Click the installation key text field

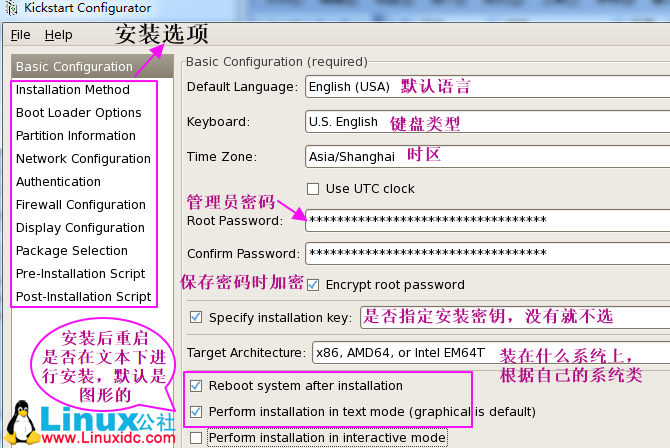coord(515,317)
